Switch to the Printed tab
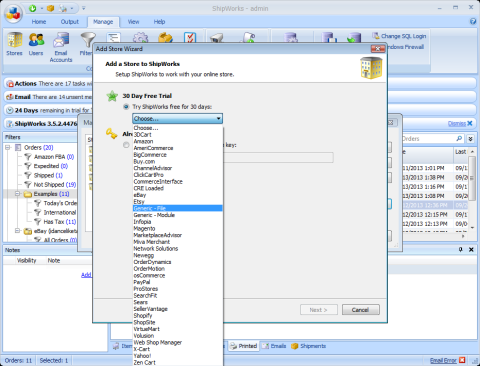This screenshot has width=480, height=366. pos(244,346)
